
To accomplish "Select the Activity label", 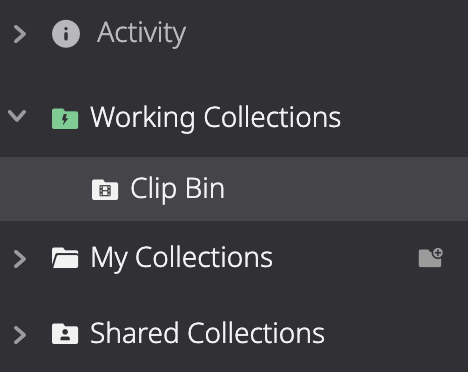I will [x=141, y=33].
